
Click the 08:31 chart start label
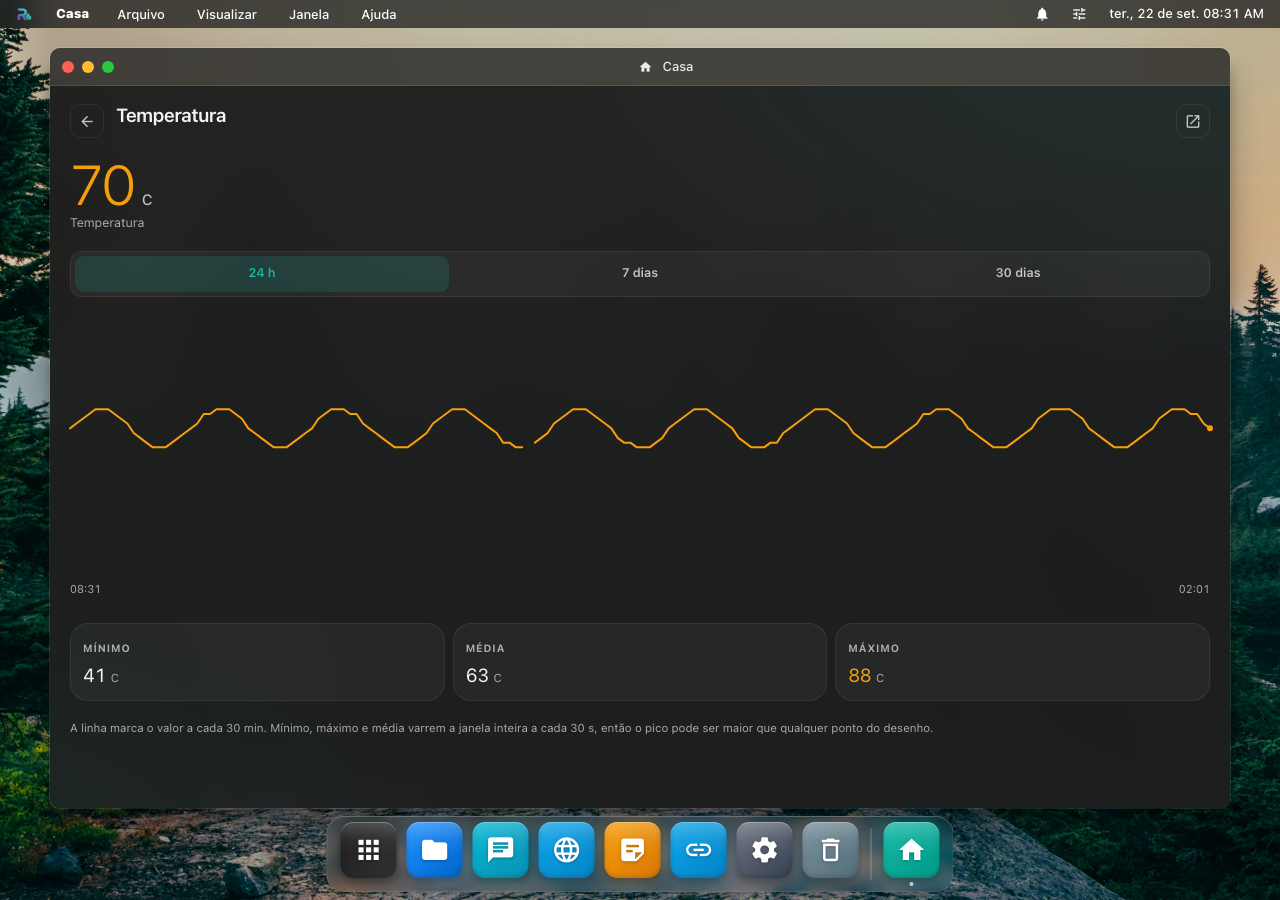point(85,590)
